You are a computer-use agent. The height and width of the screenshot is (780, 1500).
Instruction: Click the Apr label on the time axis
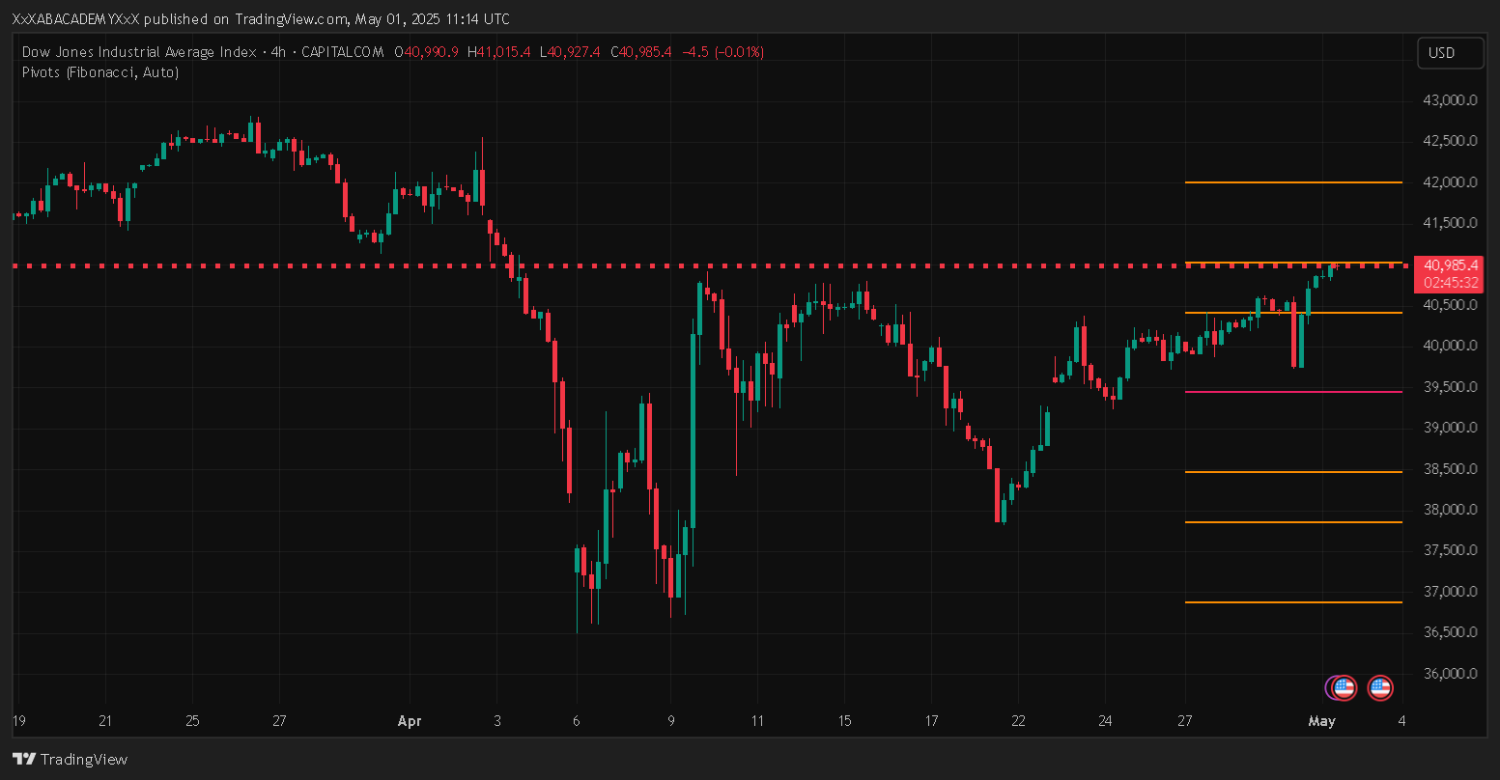(409, 720)
